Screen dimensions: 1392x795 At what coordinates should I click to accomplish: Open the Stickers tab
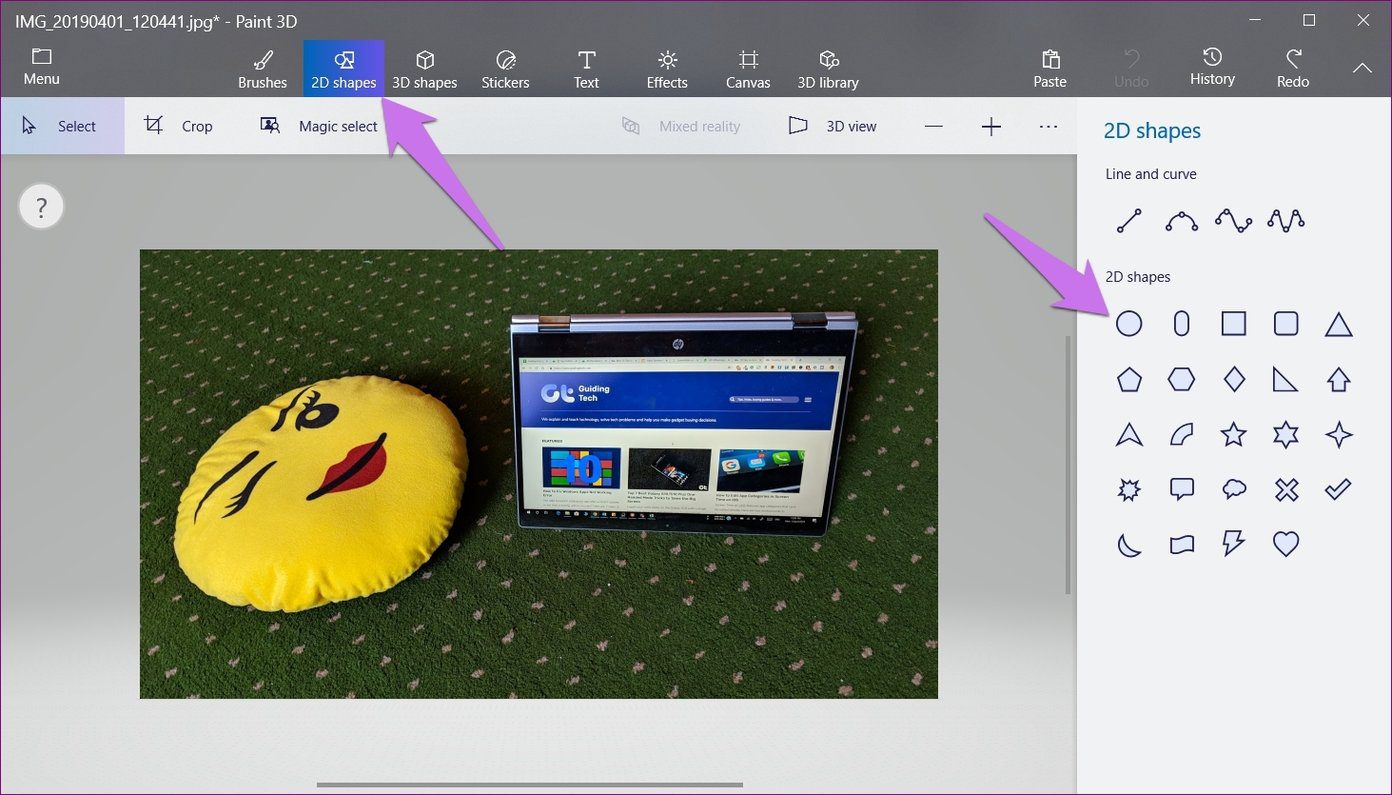click(x=505, y=69)
